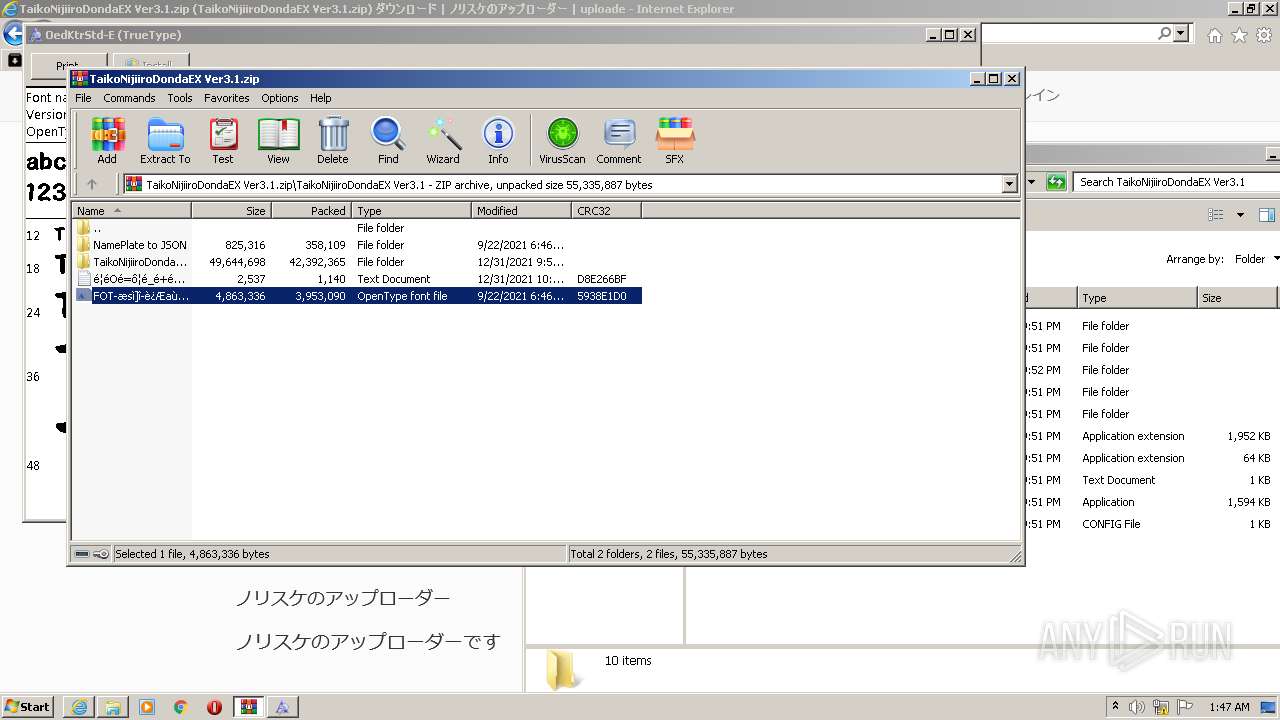Go up one folder level arrow
Screen dimensions: 1280x720
[x=92, y=184]
